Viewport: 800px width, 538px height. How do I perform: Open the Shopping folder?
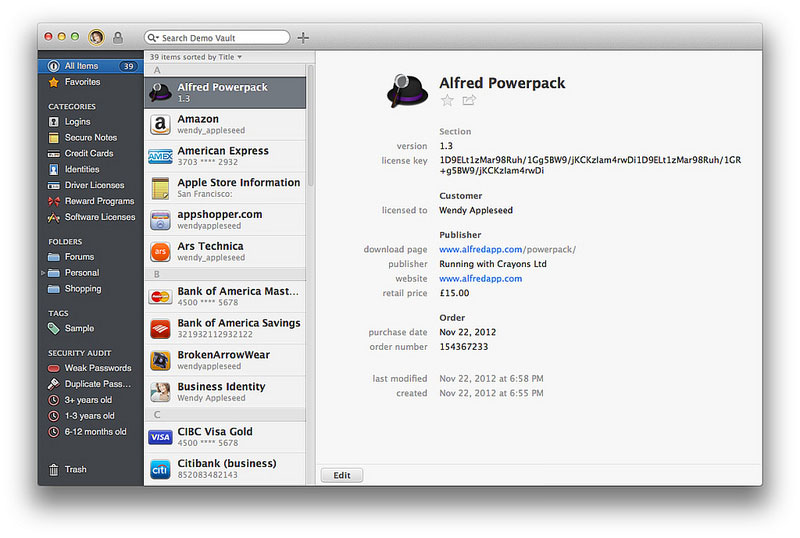(83, 288)
